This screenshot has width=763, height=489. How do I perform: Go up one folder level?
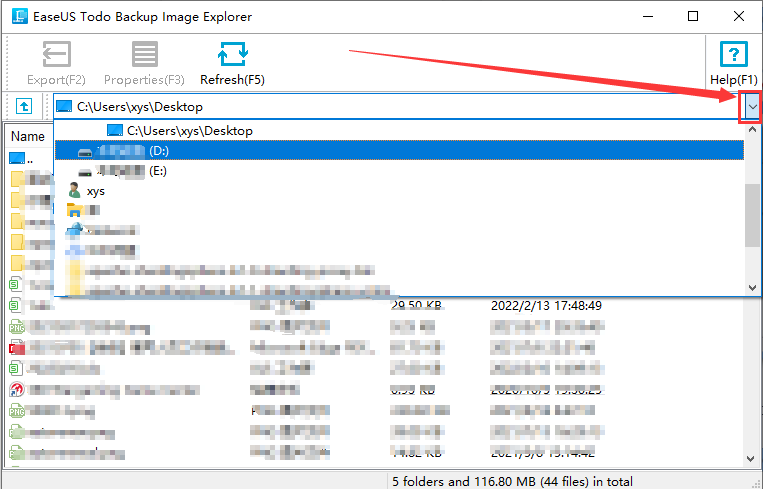(24, 106)
